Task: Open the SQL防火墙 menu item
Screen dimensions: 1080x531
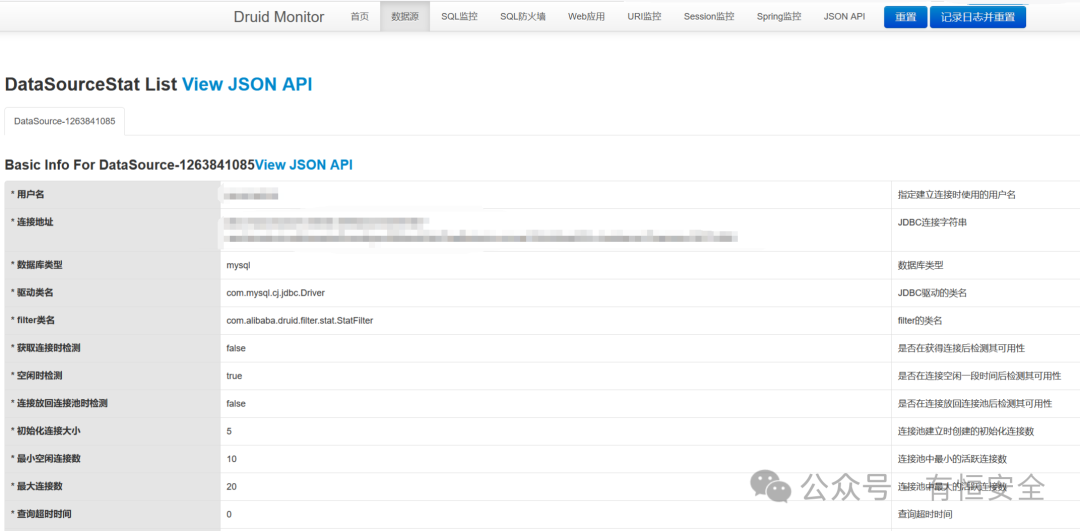Action: point(523,17)
